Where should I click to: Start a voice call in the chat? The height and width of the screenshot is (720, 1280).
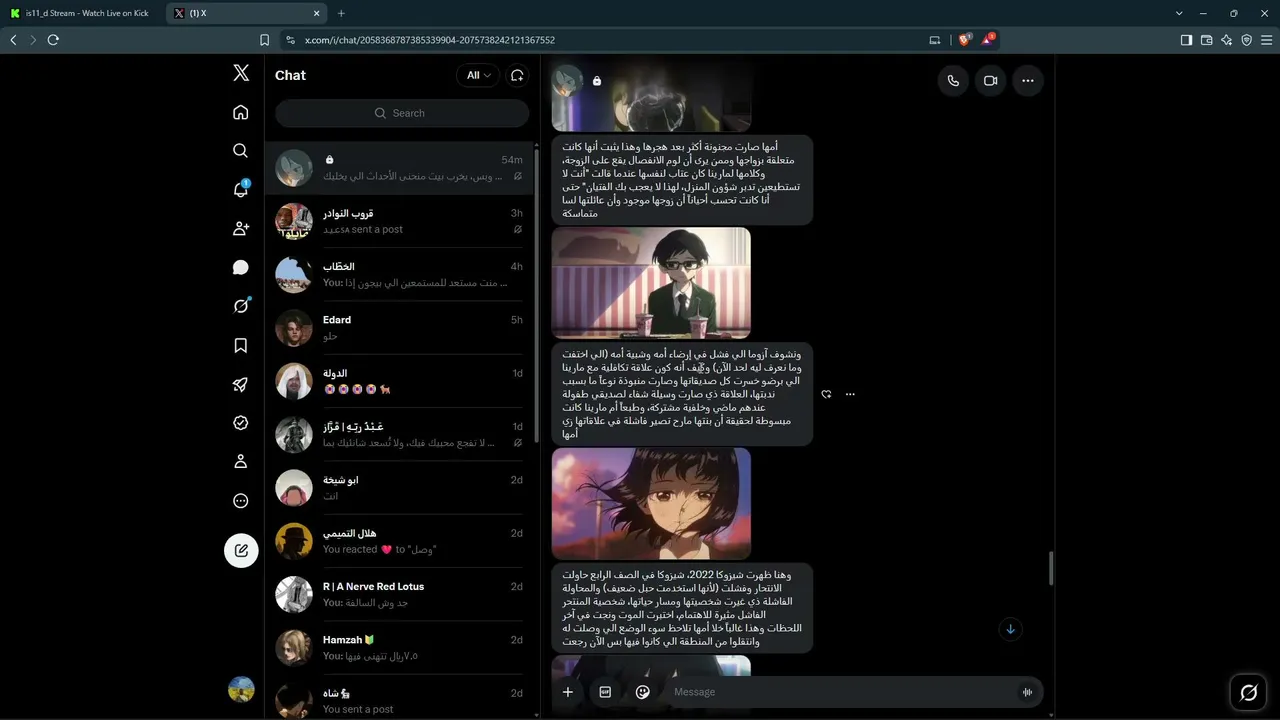tap(953, 81)
